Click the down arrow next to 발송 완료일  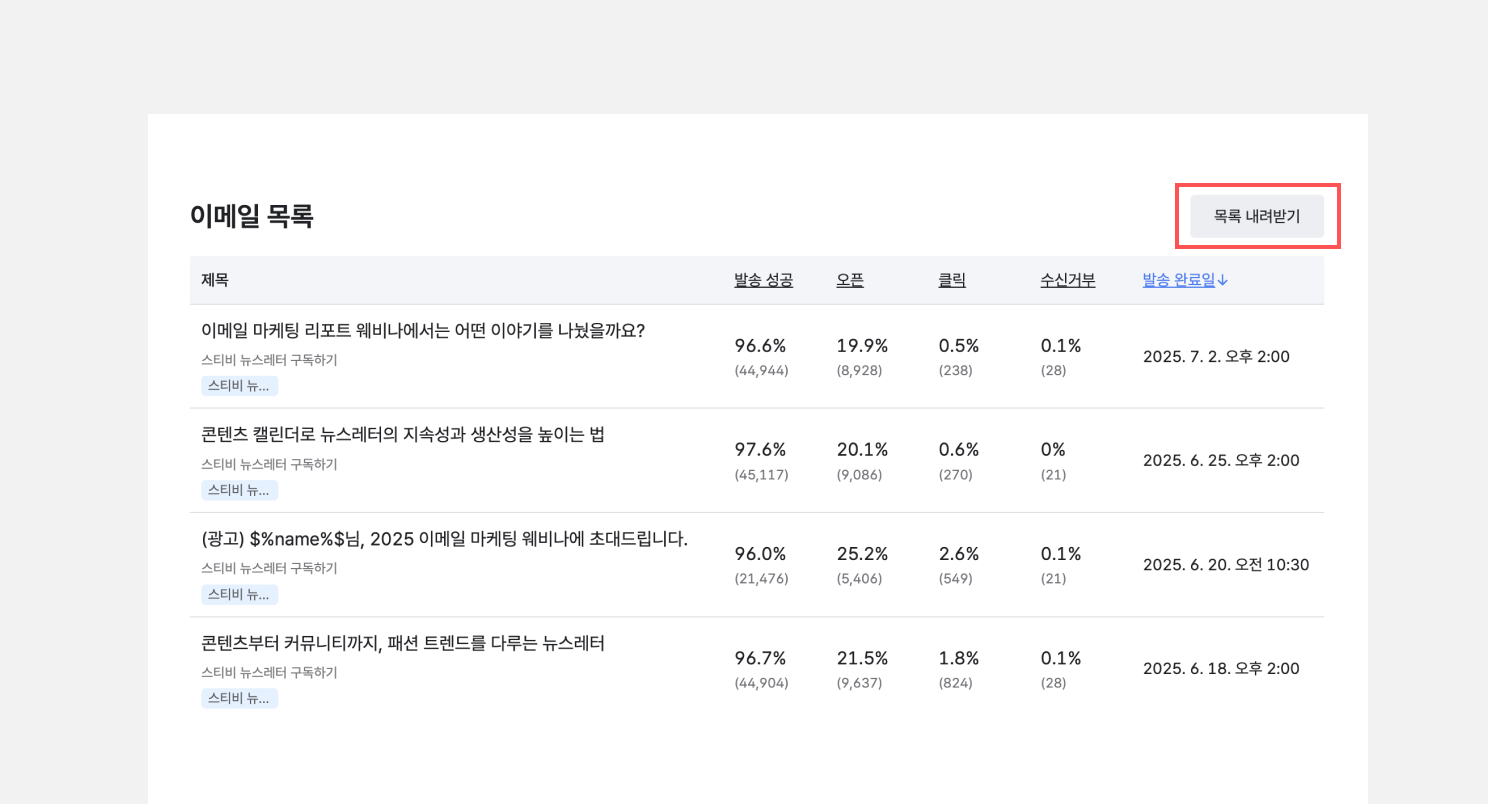[1223, 281]
